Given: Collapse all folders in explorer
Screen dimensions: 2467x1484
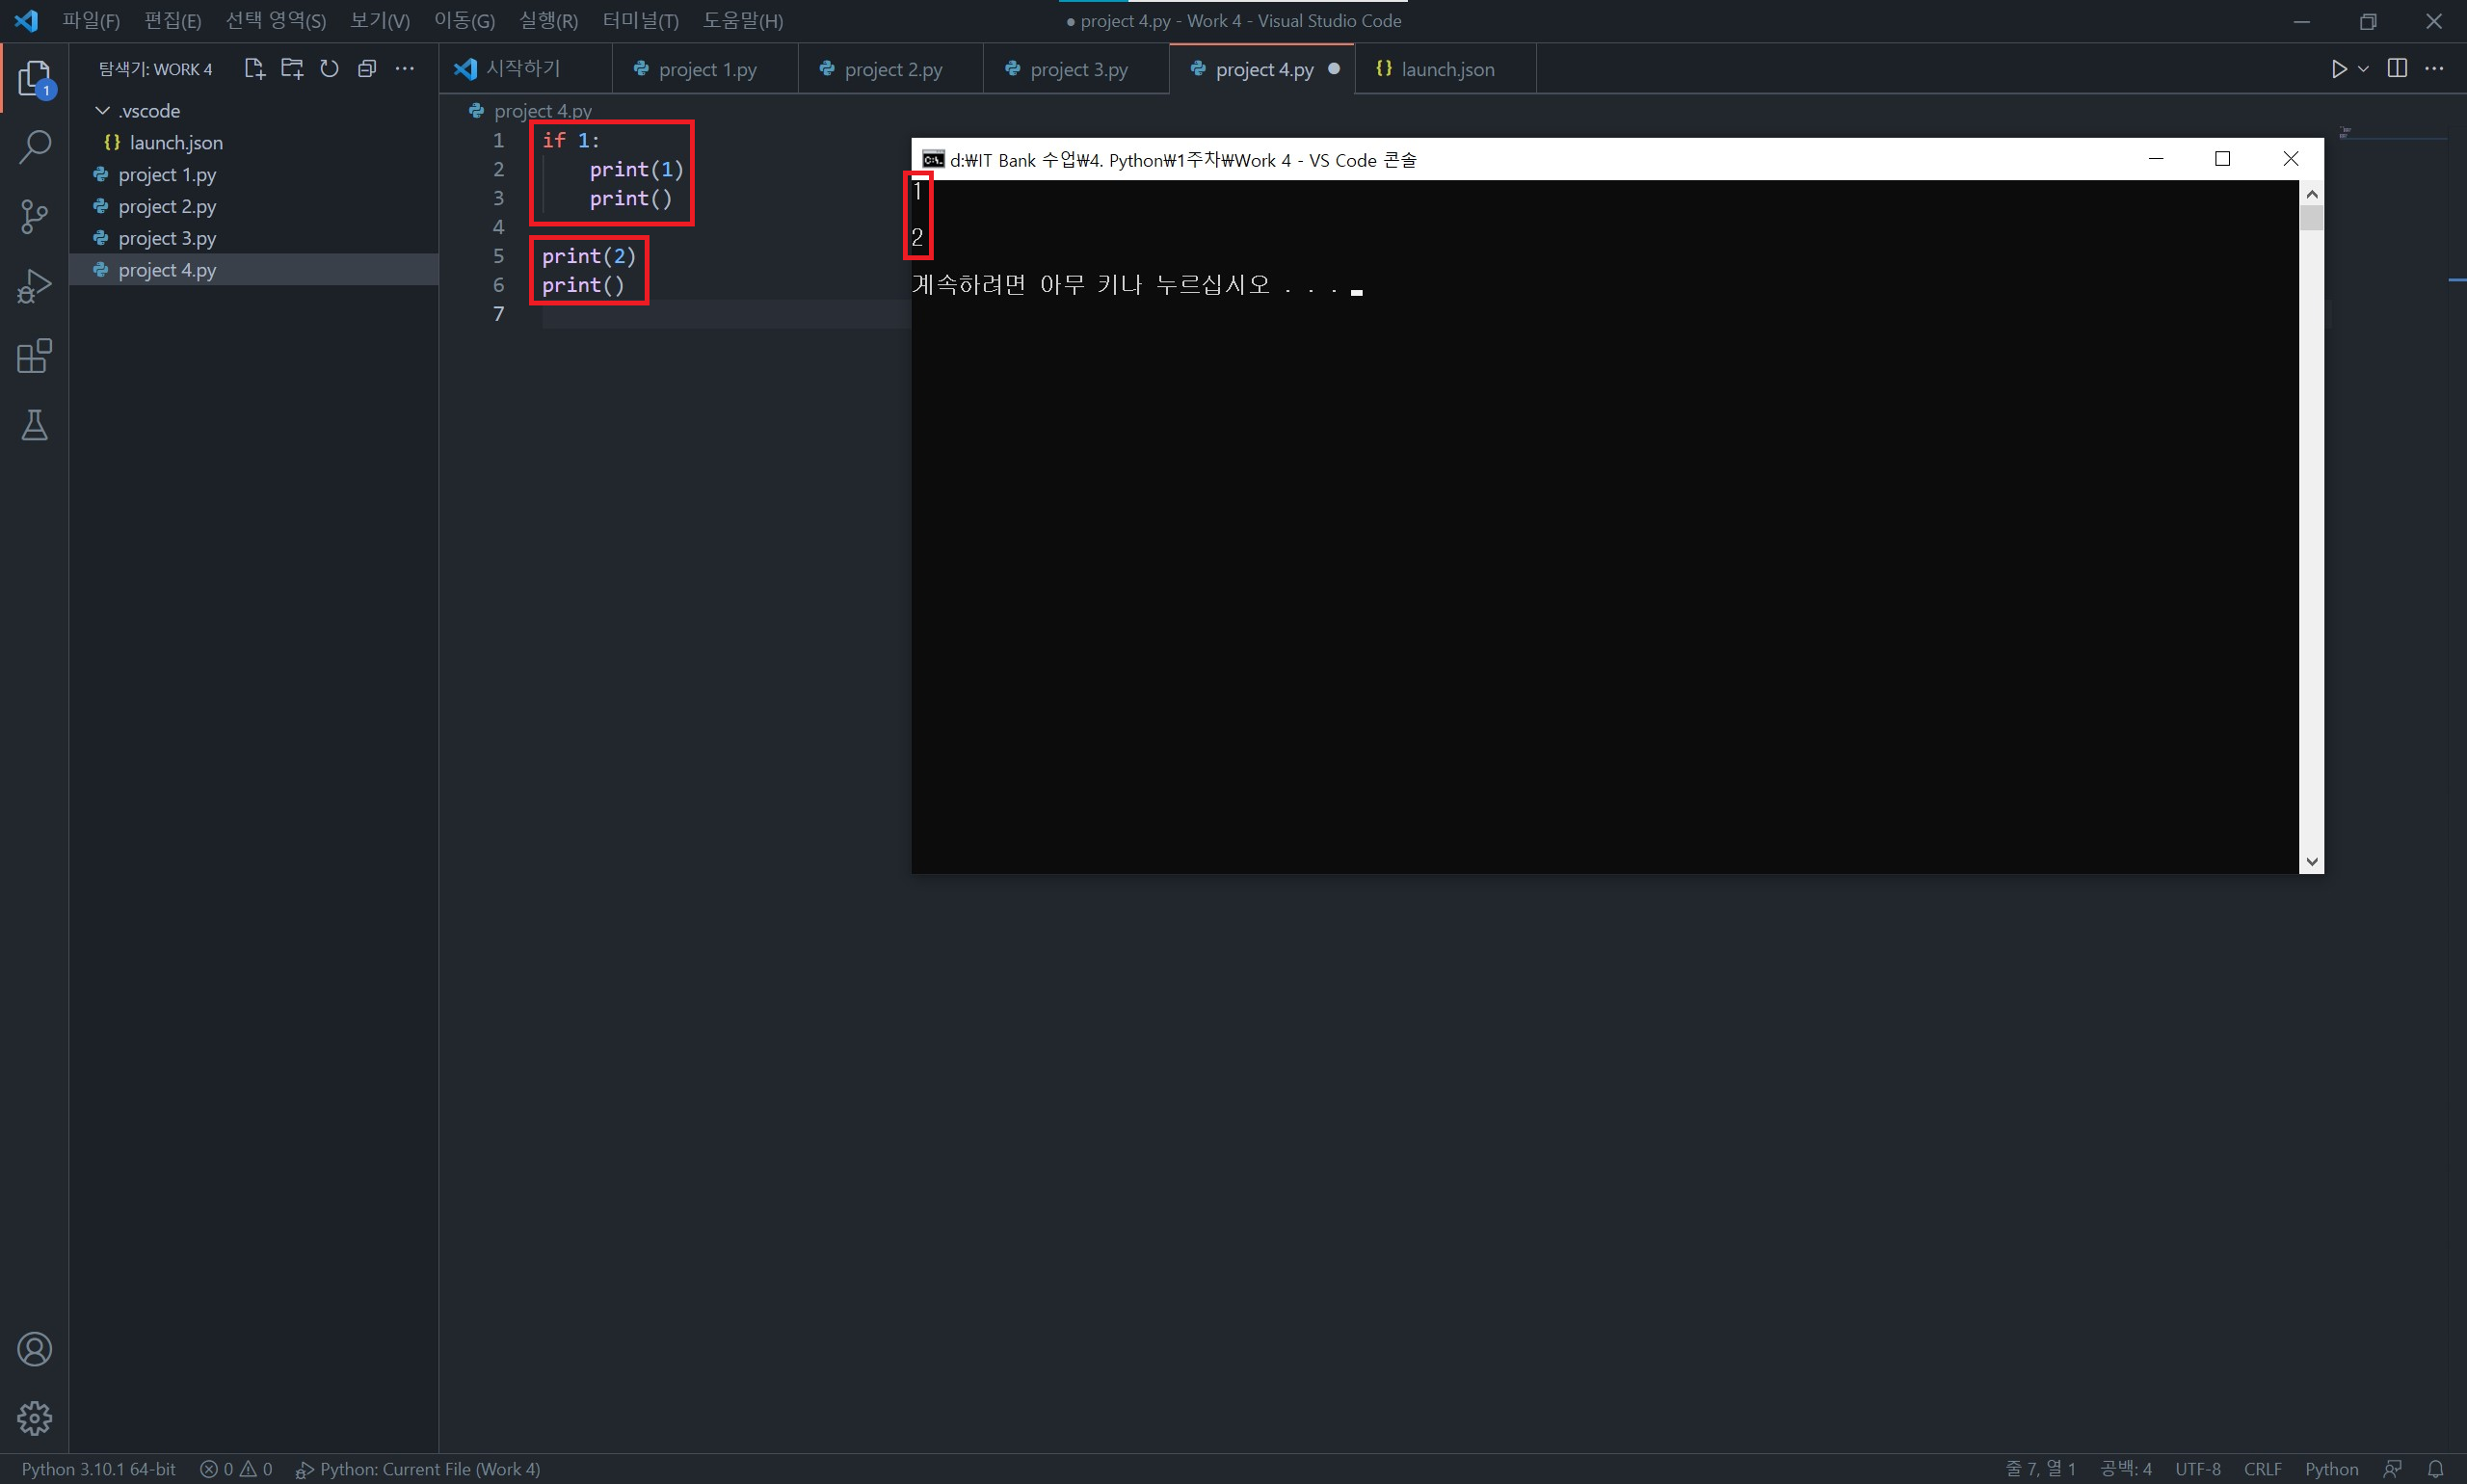Looking at the screenshot, I should (367, 68).
